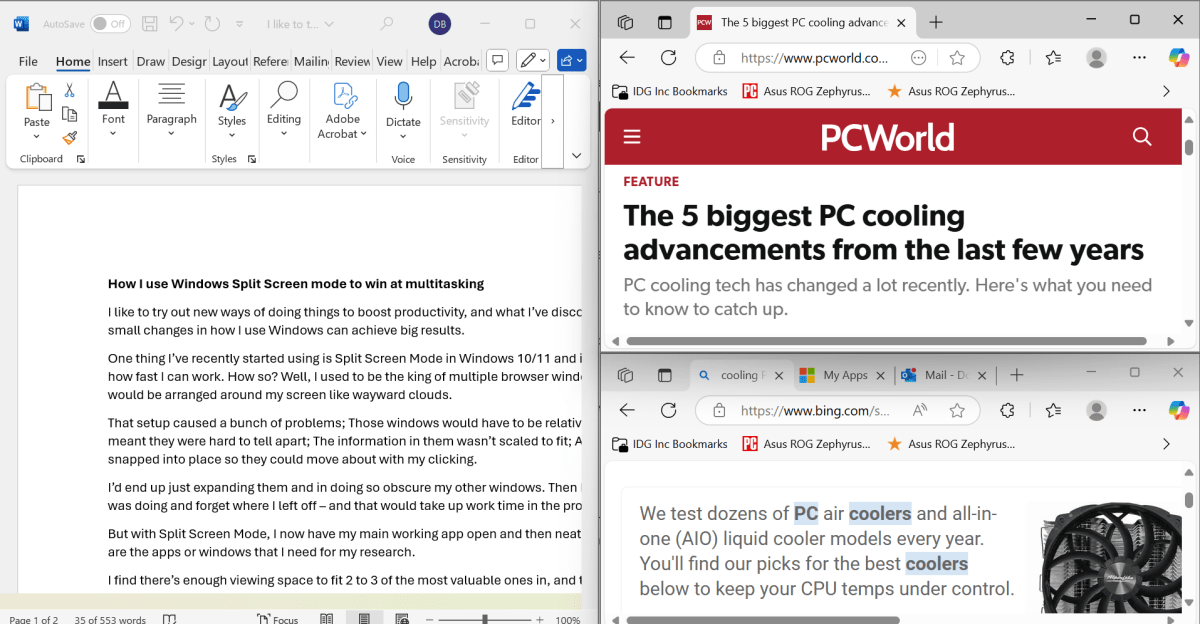Open the document title dropdown 'I like to t...'

coord(329,23)
